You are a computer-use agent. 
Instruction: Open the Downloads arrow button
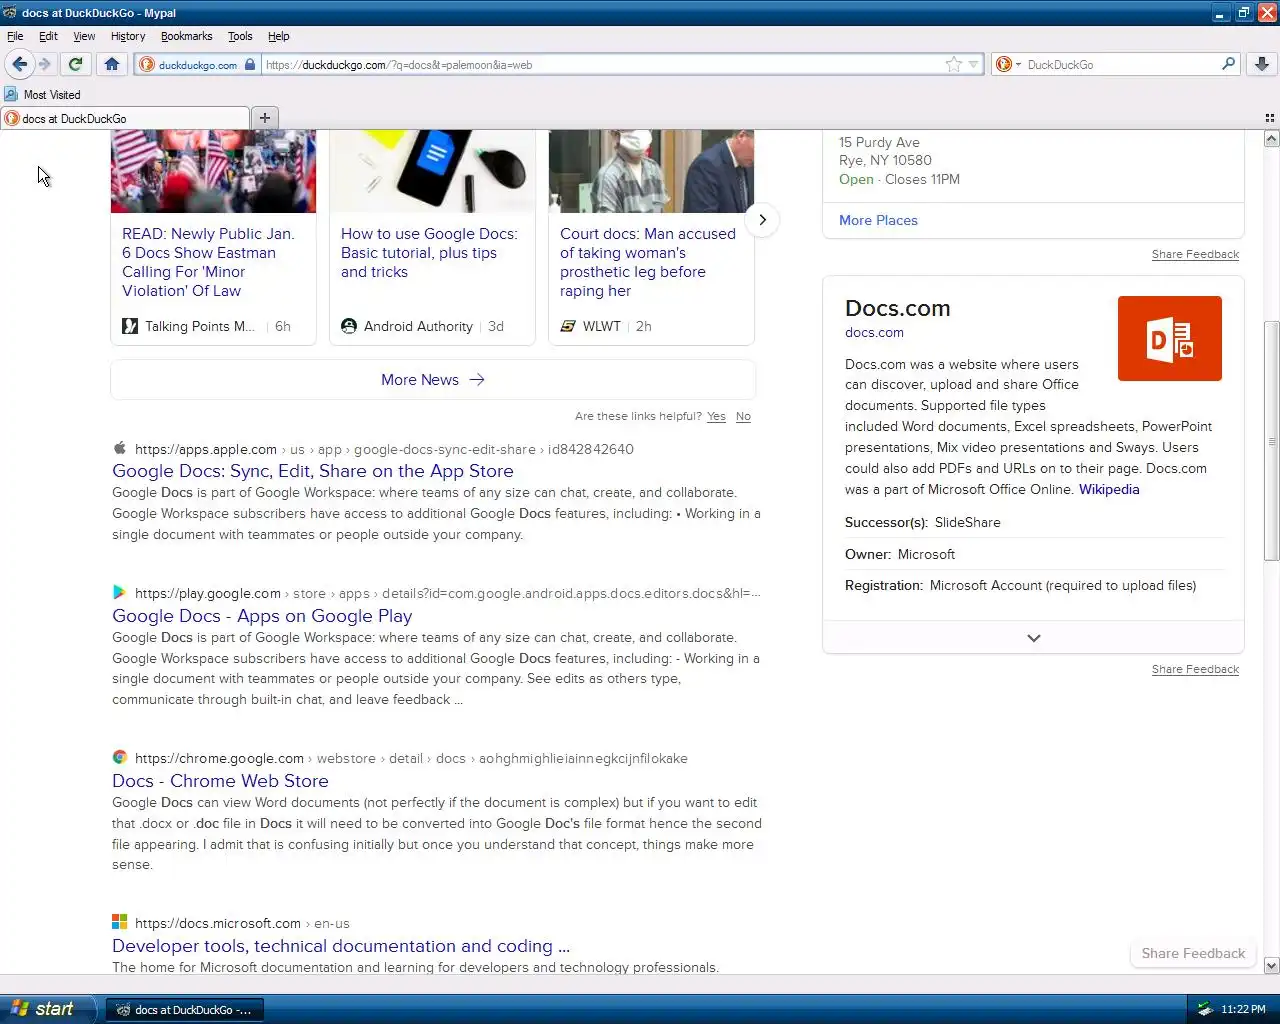click(1262, 64)
